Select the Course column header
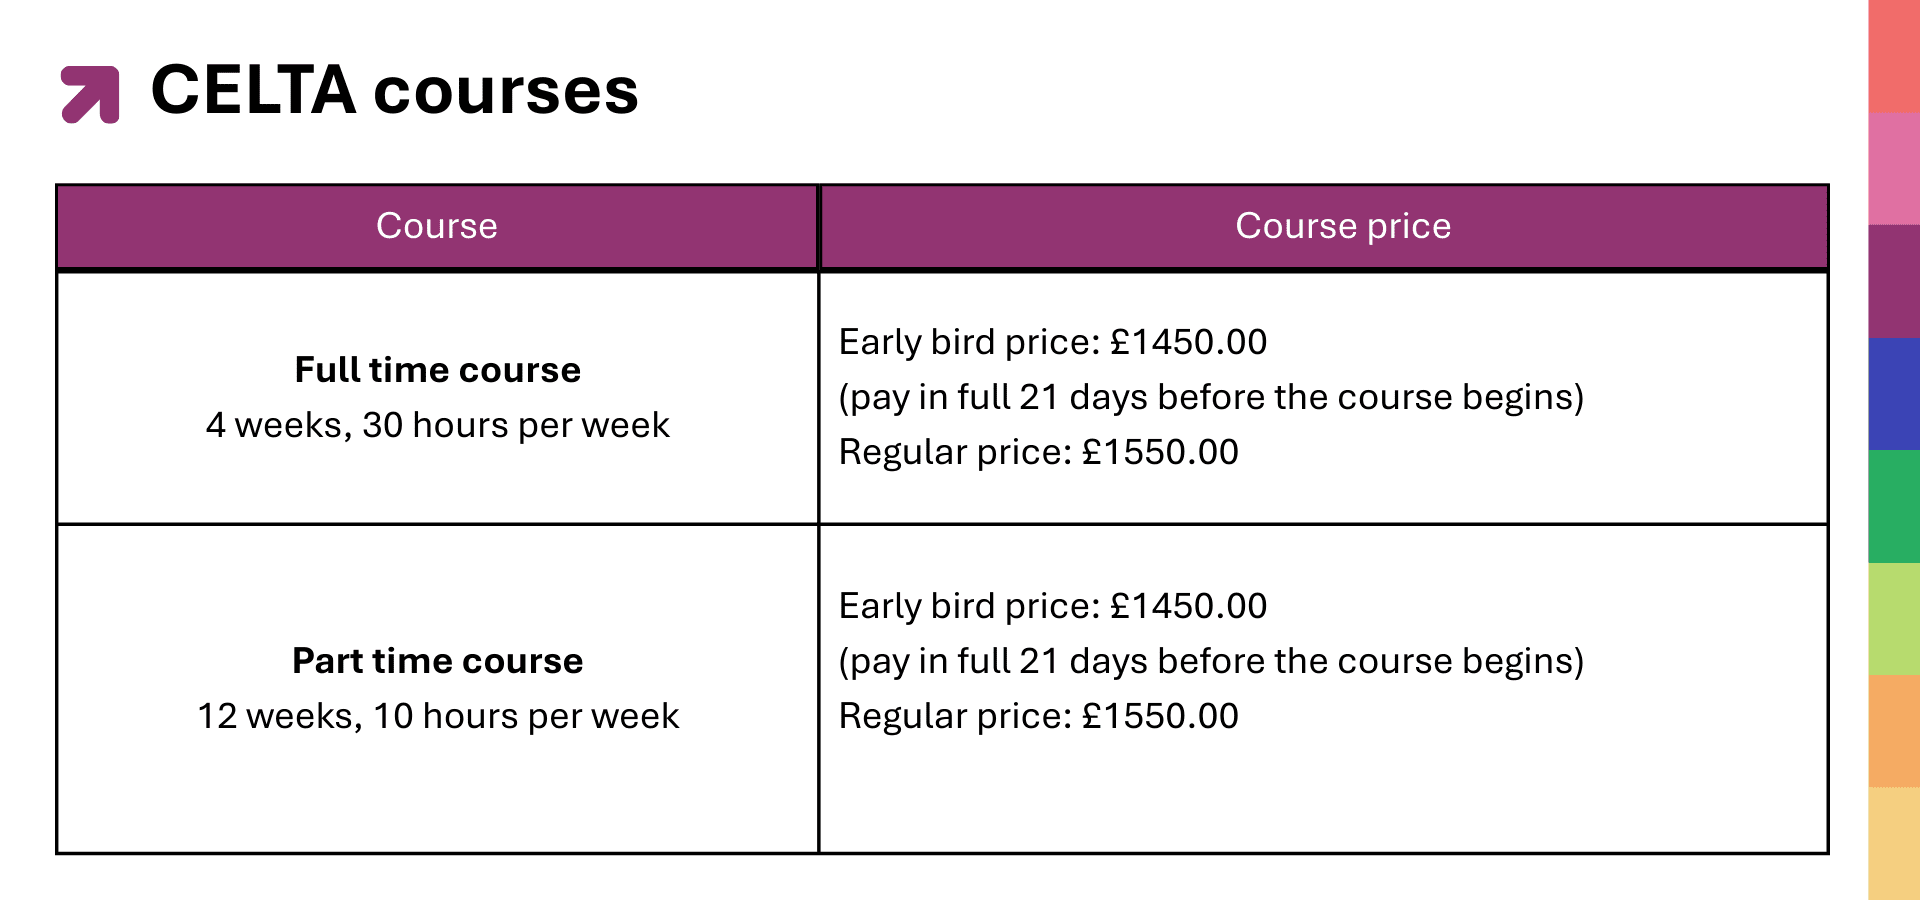The image size is (1920, 900). click(437, 226)
